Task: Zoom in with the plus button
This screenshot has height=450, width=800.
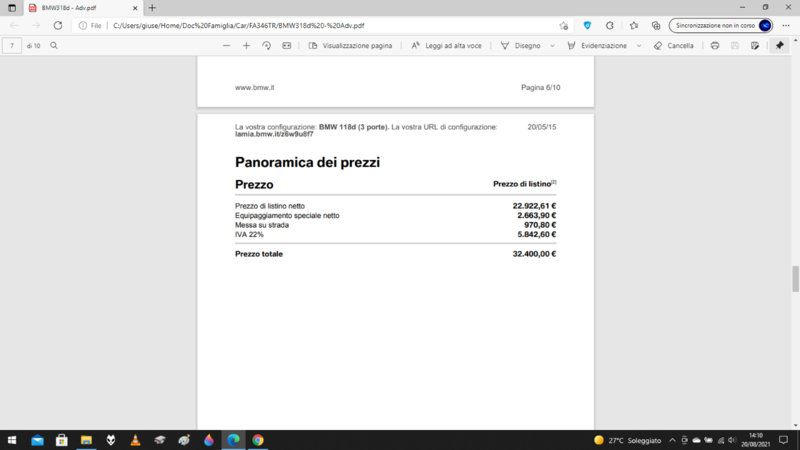Action: 247,46
